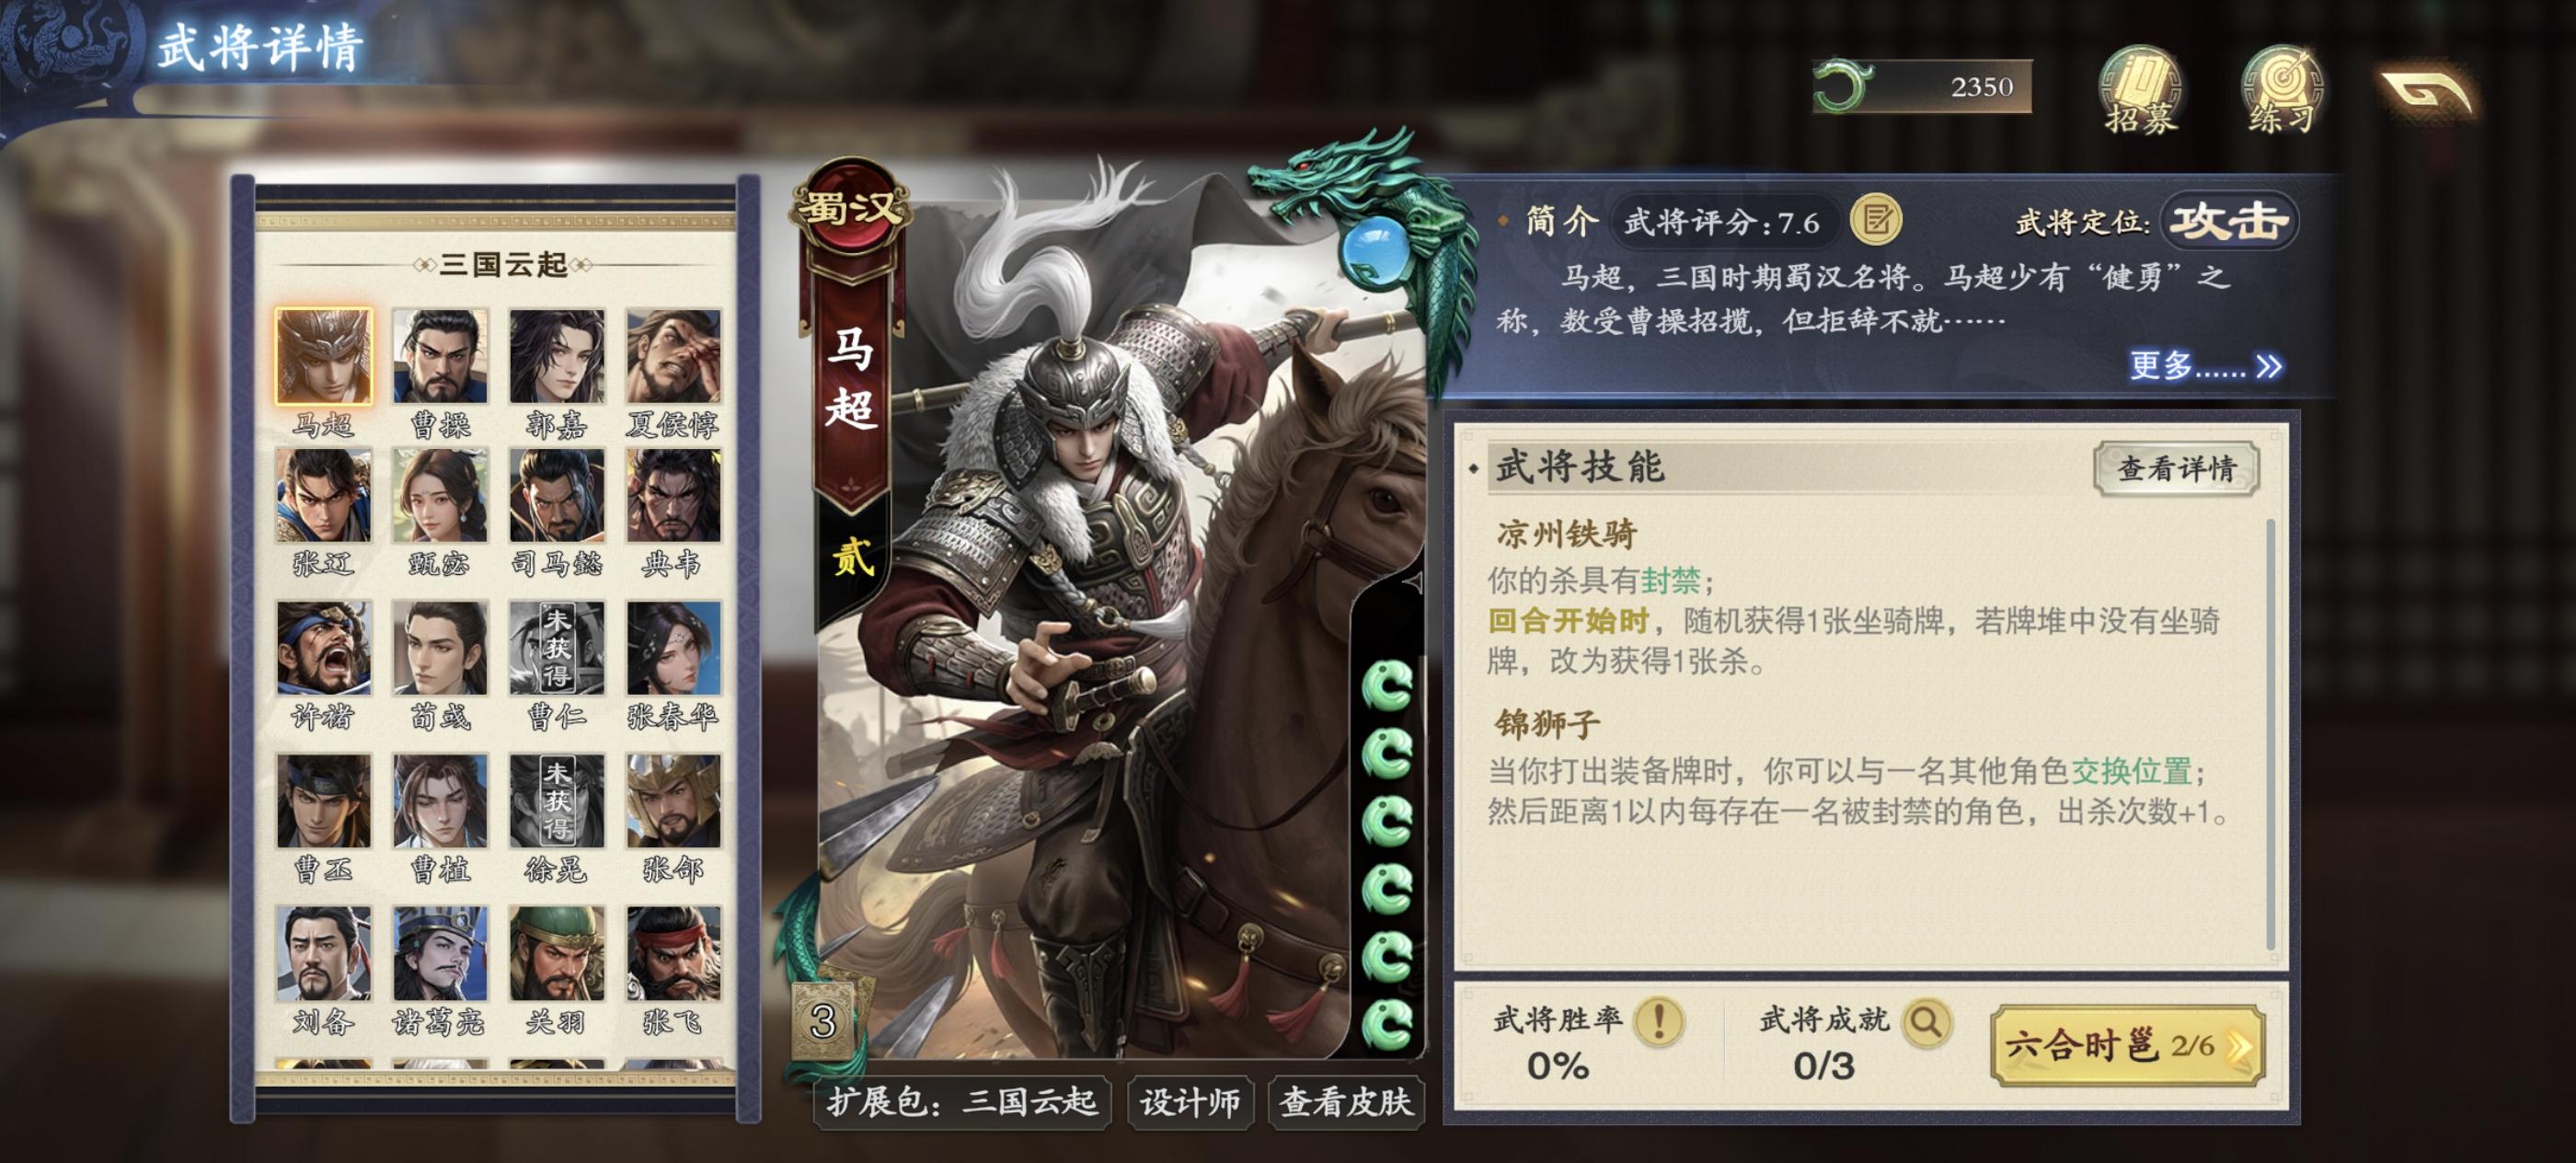The image size is (2576, 1163).
Task: Click the golden back arrow icon
Action: point(2426,93)
